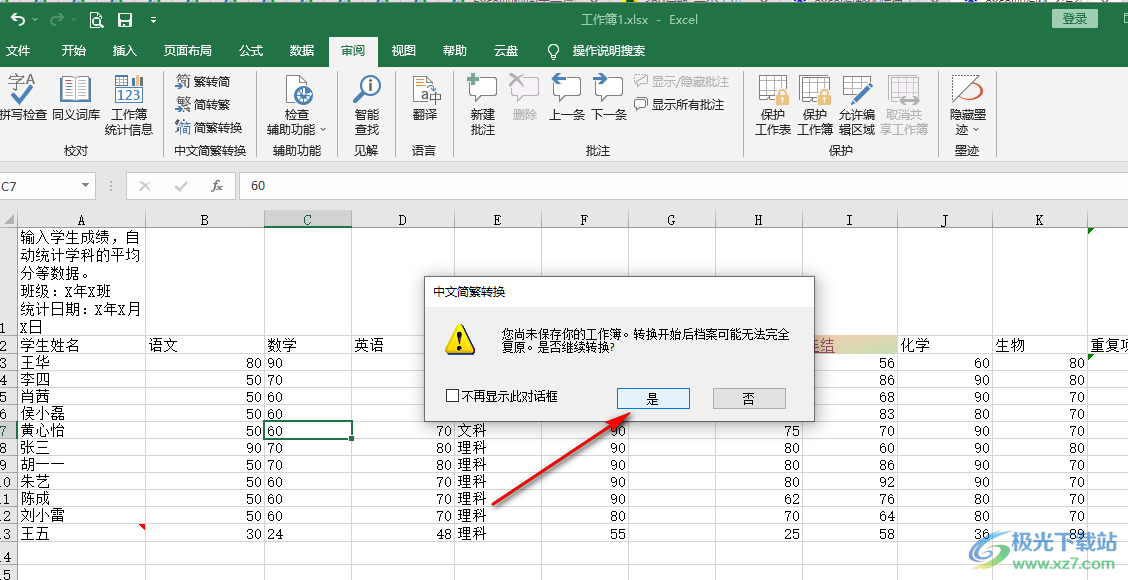The width and height of the screenshot is (1128, 580).
Task: Click 否 to cancel conversion
Action: coord(749,399)
